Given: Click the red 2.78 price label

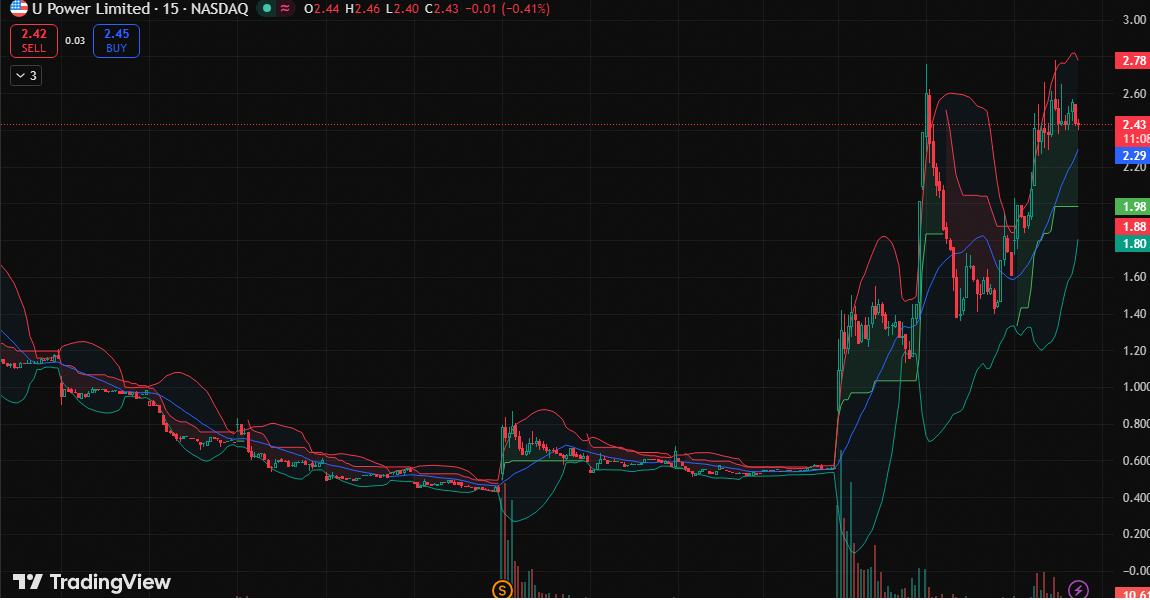Looking at the screenshot, I should 1132,60.
